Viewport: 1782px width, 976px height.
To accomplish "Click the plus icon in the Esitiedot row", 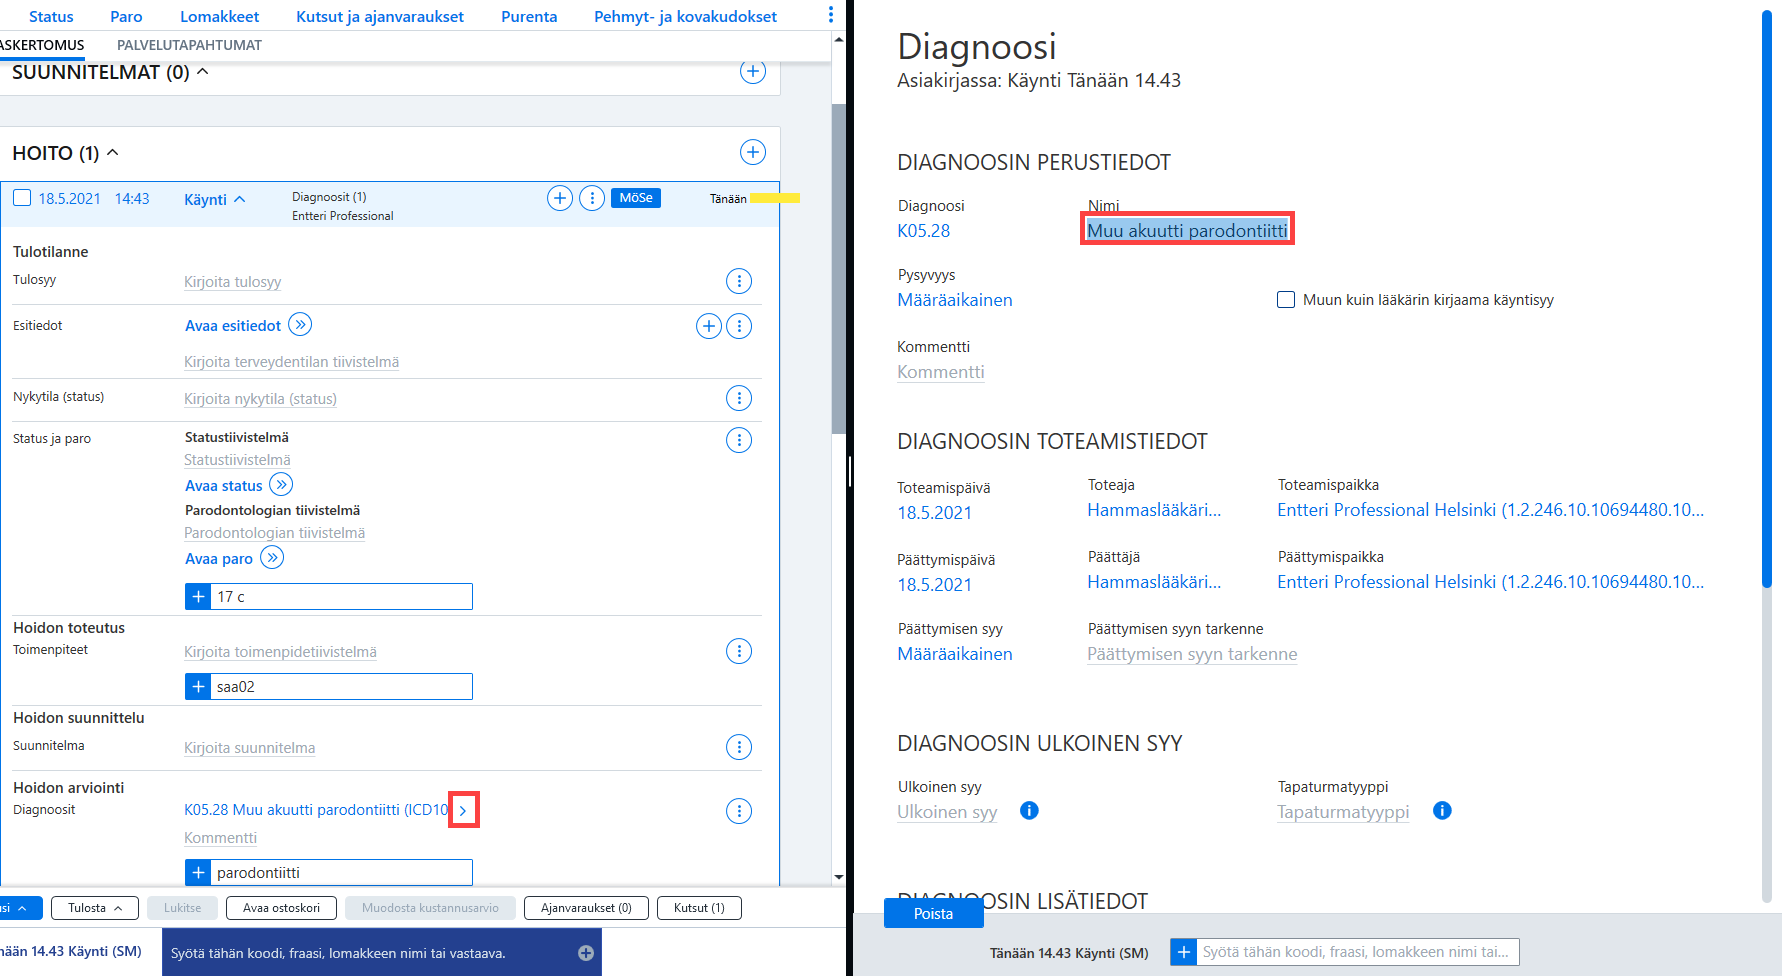I will coord(709,326).
